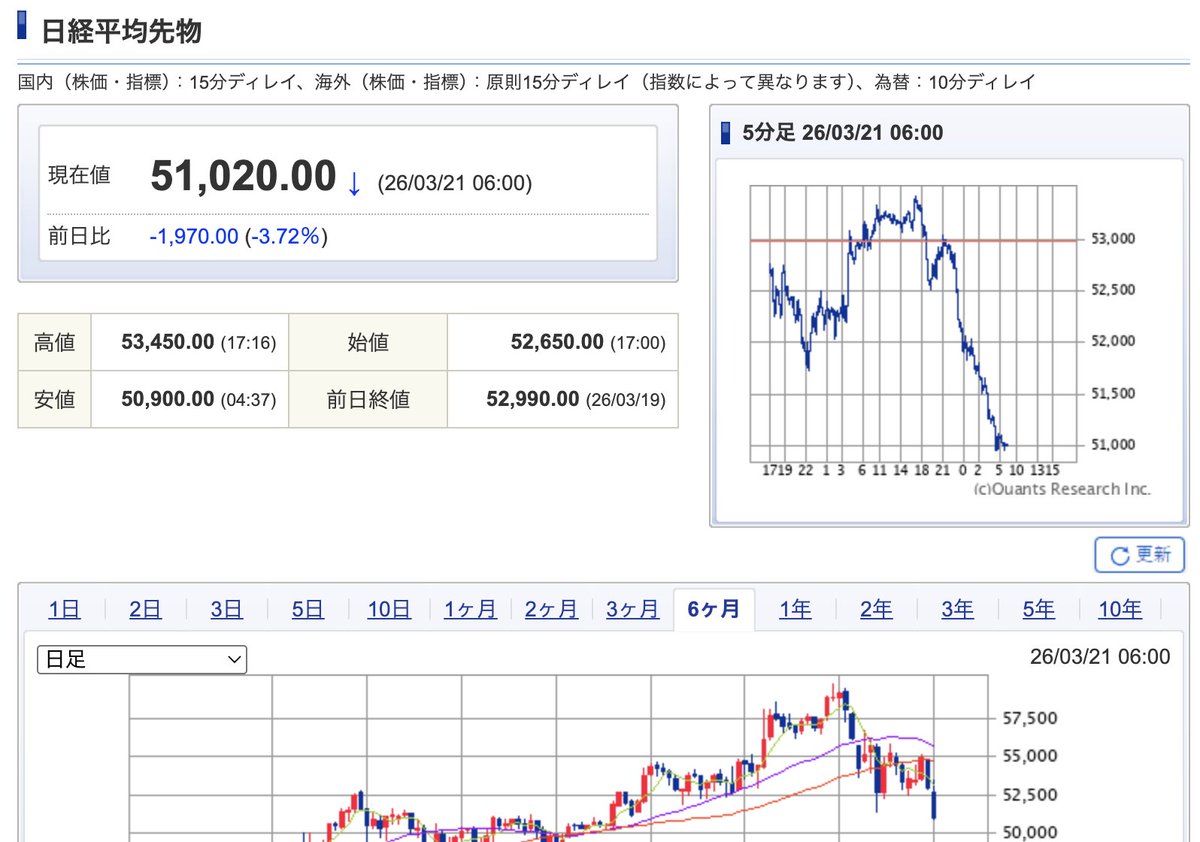Click the 6-month daily candlestick chart
The image size is (1200, 842).
coord(592,760)
